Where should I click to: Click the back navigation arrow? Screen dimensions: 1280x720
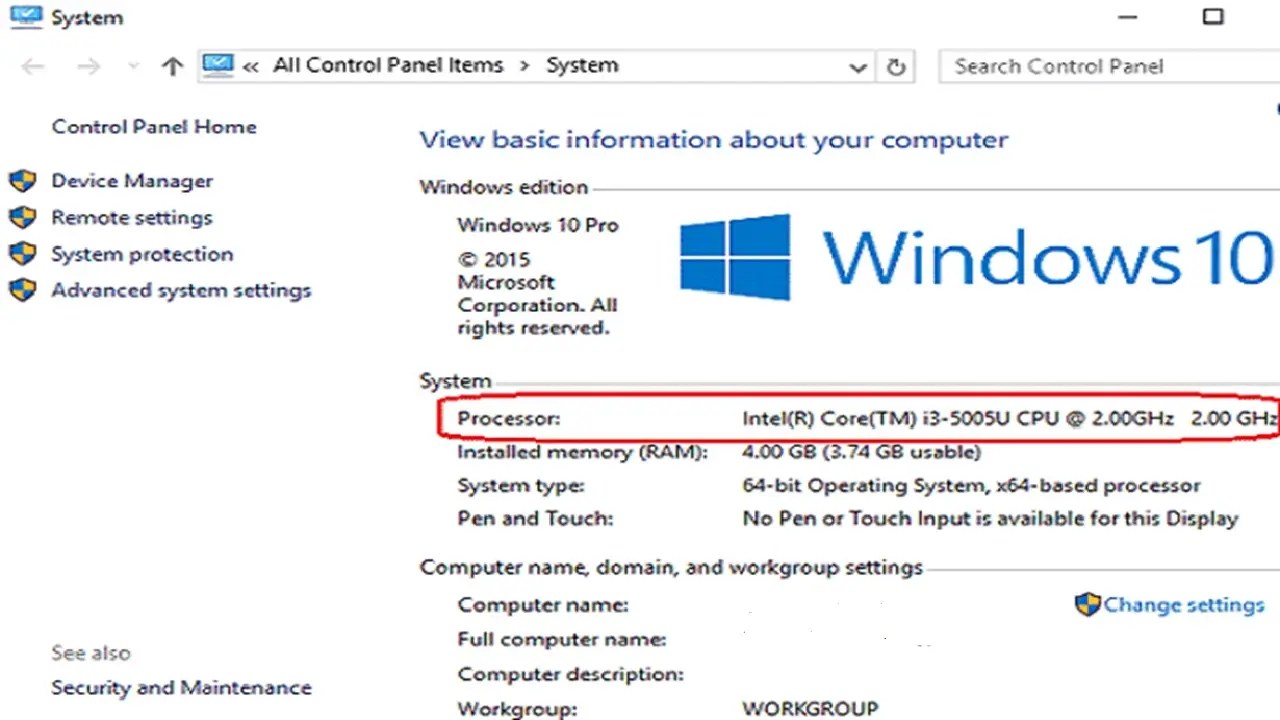[x=33, y=65]
